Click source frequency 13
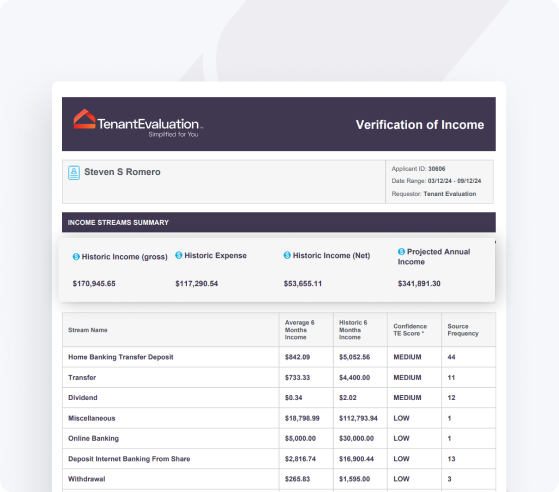This screenshot has width=559, height=492. point(451,459)
